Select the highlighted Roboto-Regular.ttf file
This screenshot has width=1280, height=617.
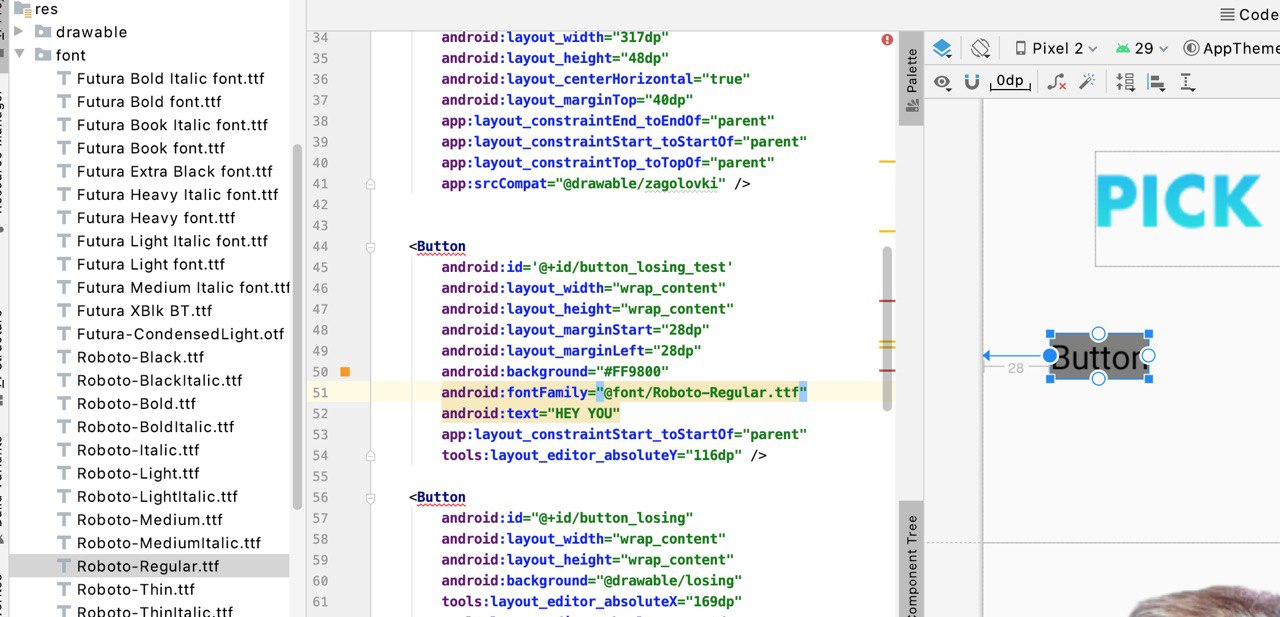click(147, 566)
